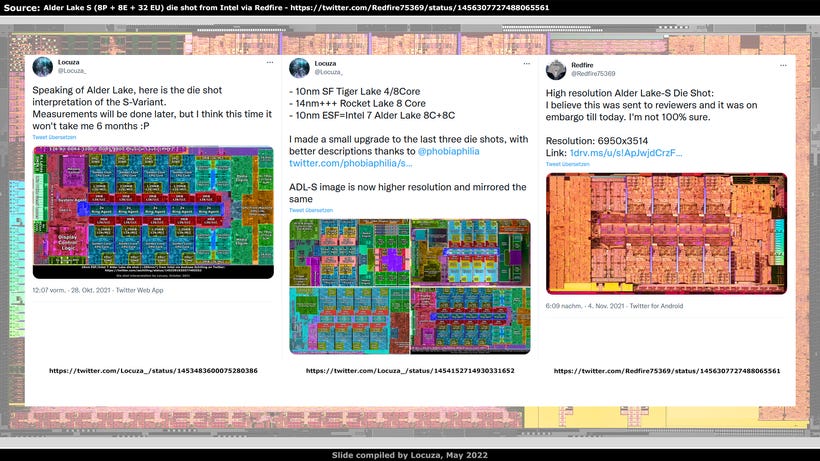Open the Tiger Lake die shot thumbnail (top-left of grid)

(349, 252)
